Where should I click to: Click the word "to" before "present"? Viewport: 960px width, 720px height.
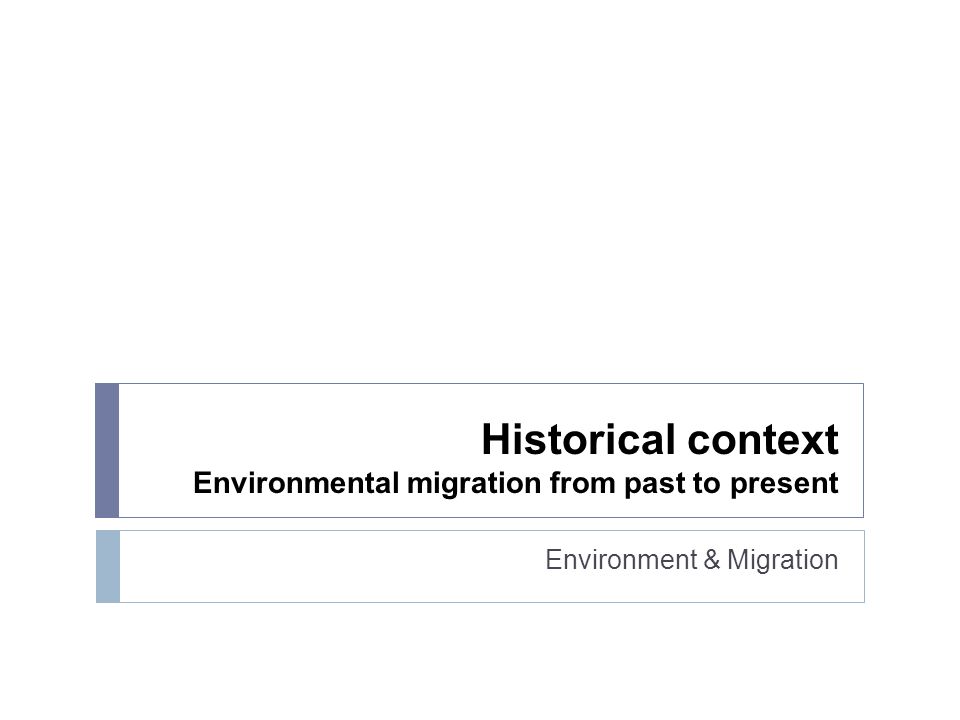coord(707,484)
